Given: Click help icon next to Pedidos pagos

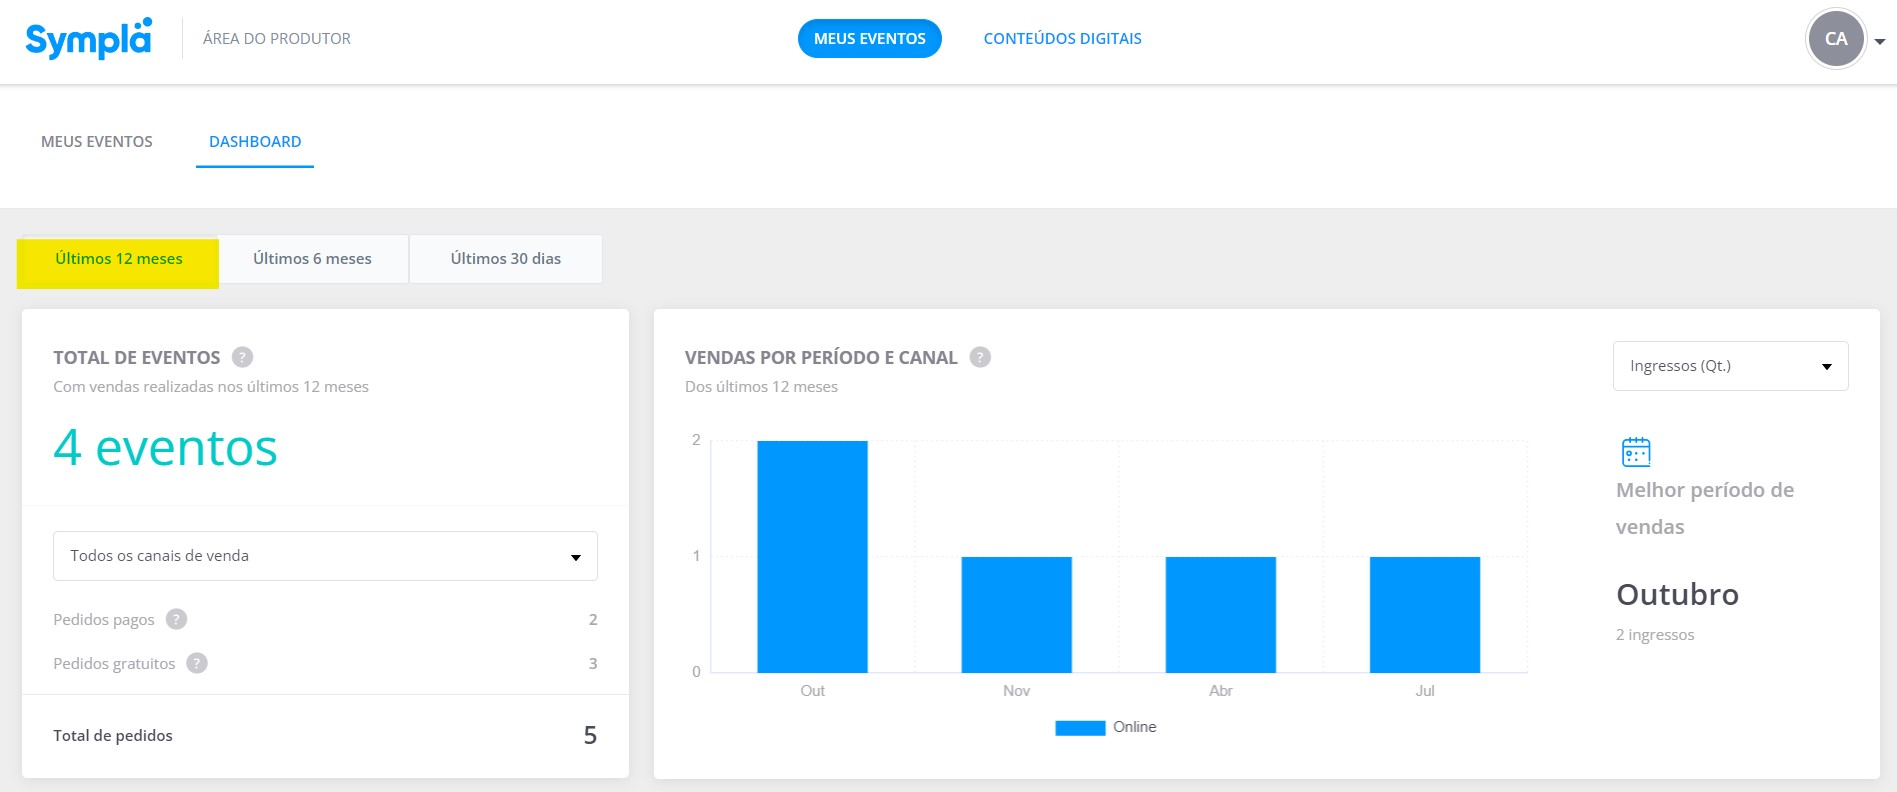Looking at the screenshot, I should 176,619.
